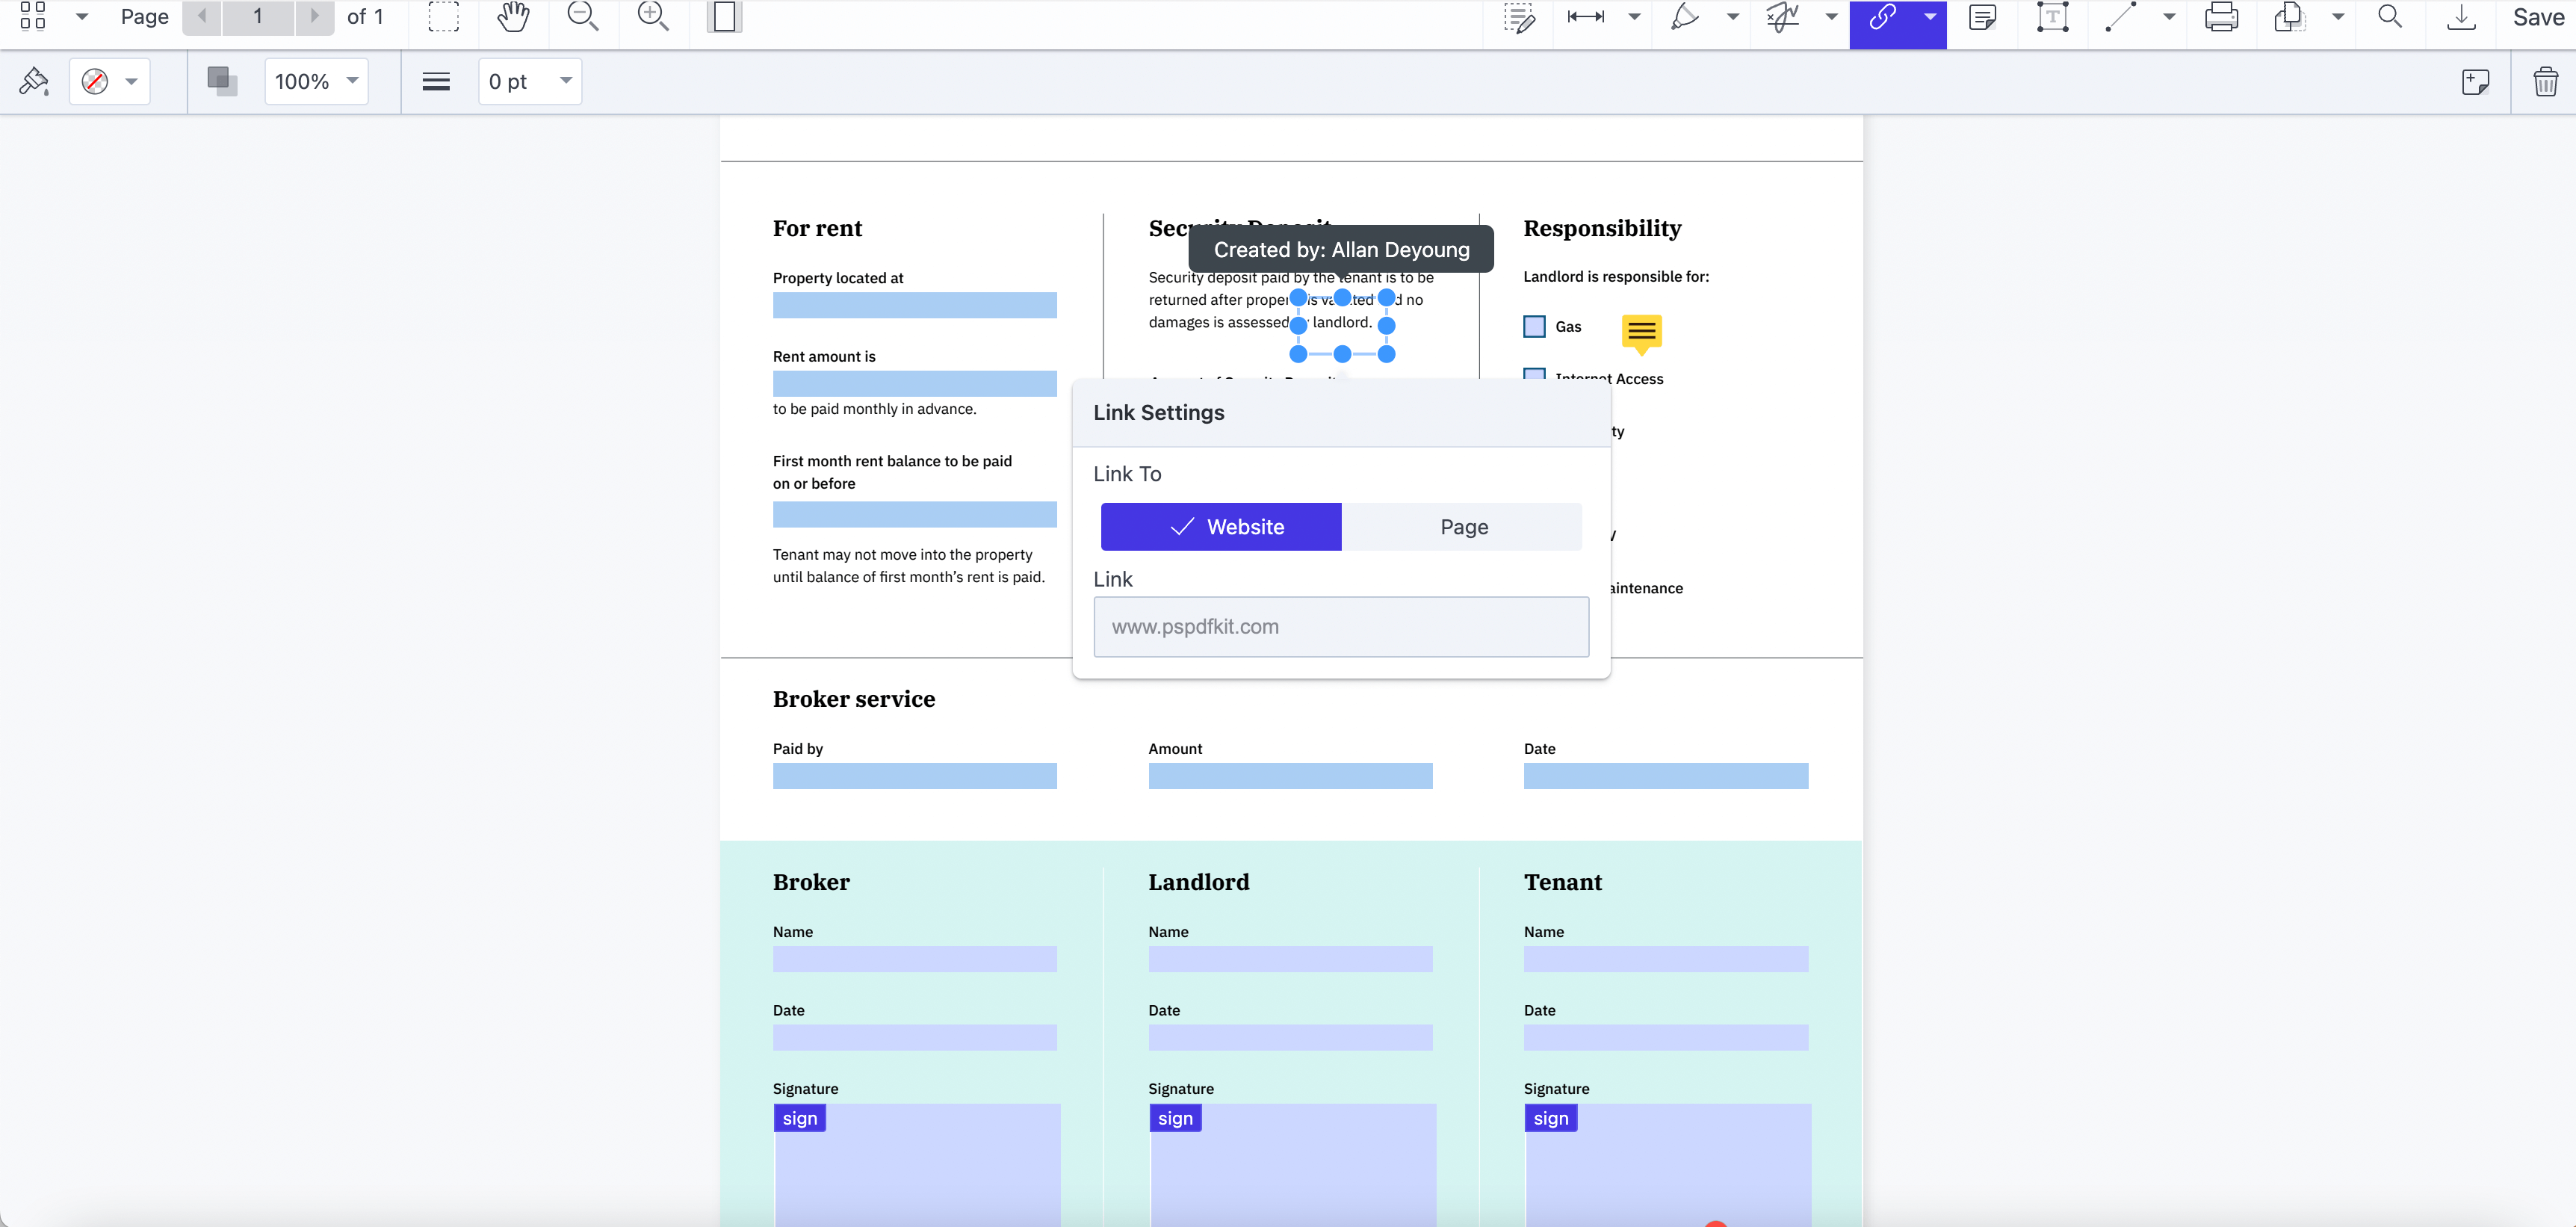Expand the measurement tool dropdown
Viewport: 2576px width, 1227px height.
tap(1634, 16)
